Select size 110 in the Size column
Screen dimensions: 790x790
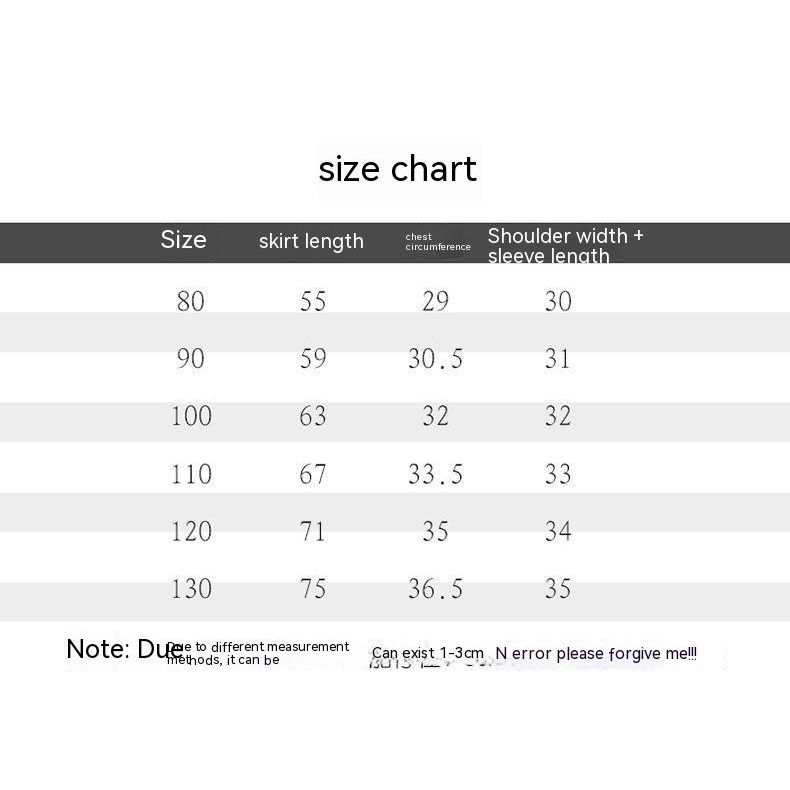pyautogui.click(x=191, y=474)
